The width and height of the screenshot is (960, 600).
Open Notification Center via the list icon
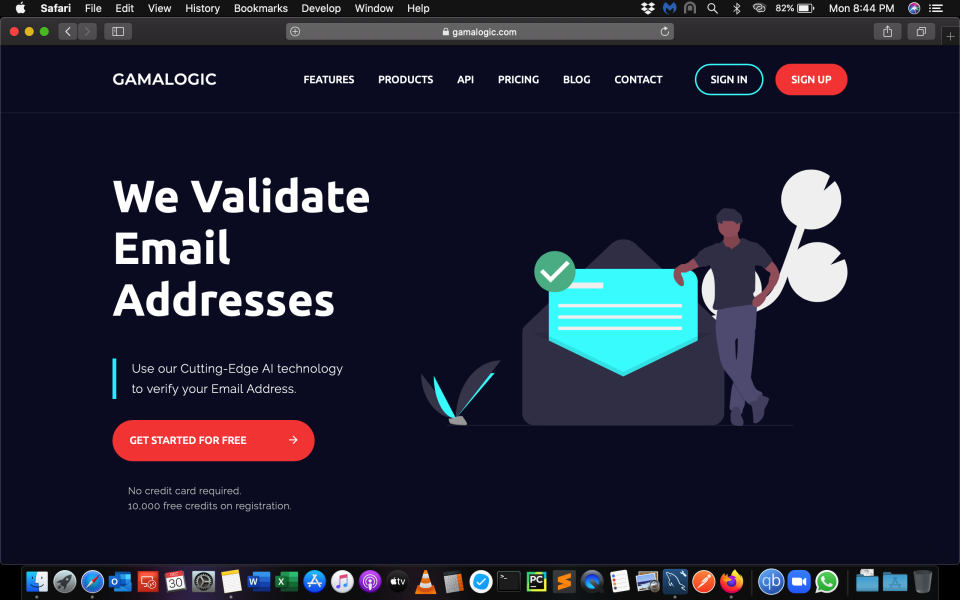pyautogui.click(x=937, y=8)
